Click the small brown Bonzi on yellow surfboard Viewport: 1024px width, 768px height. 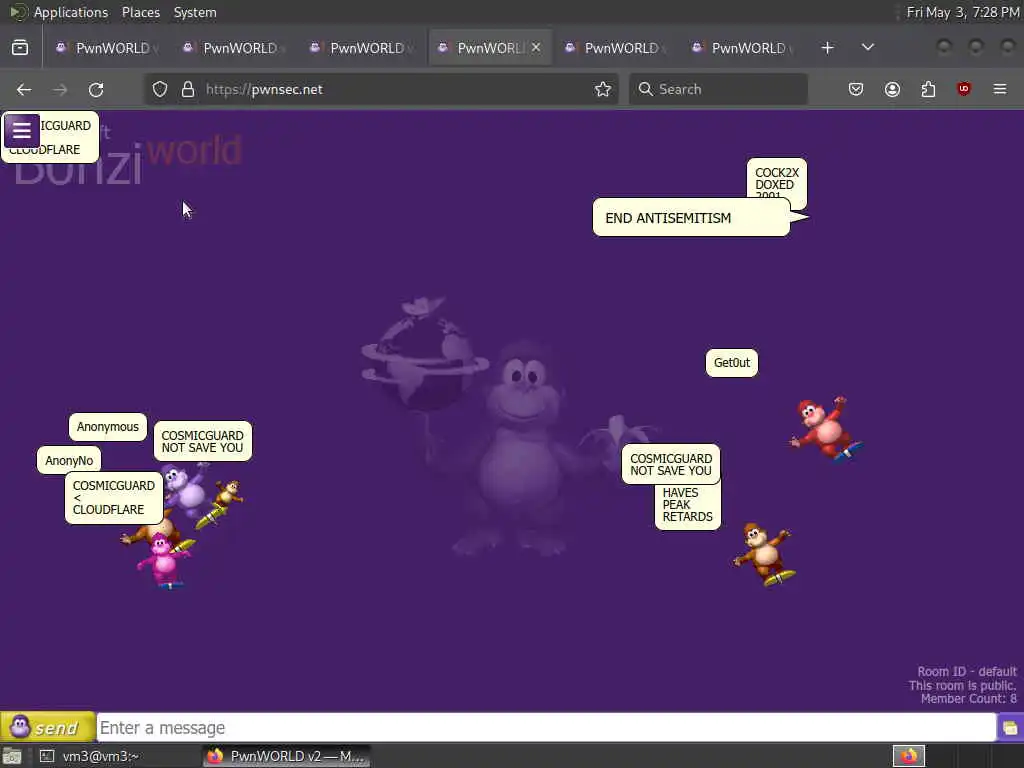click(x=222, y=503)
